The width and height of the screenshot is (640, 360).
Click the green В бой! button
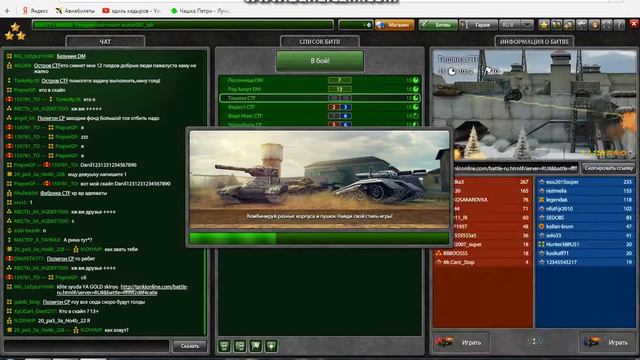(320, 60)
